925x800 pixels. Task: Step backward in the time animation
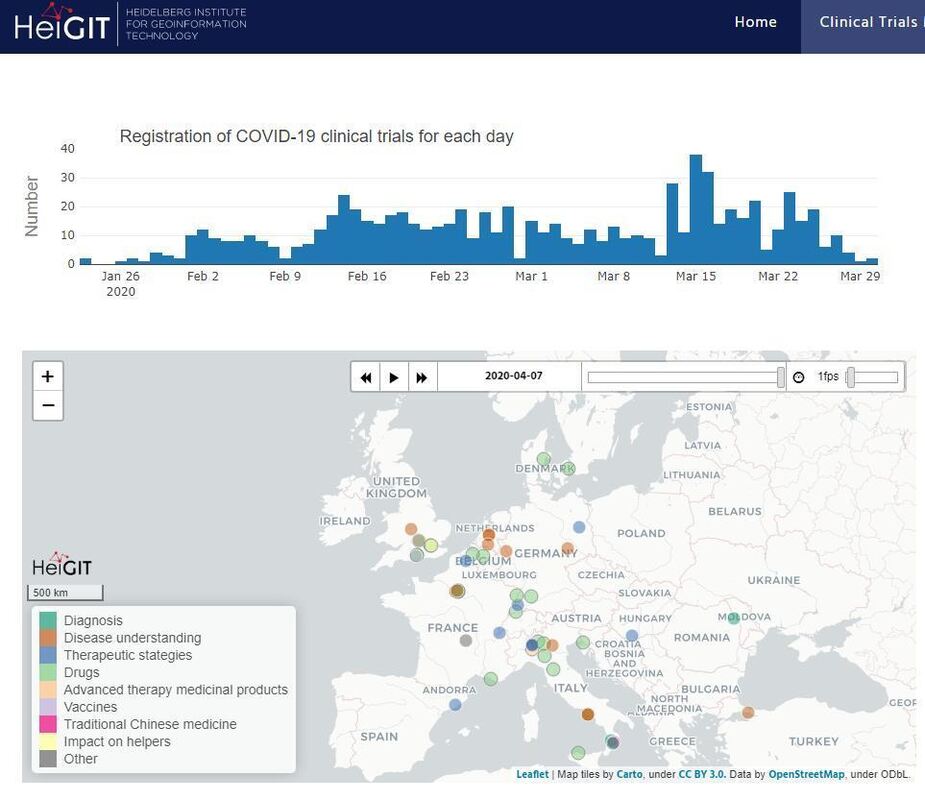pos(366,377)
